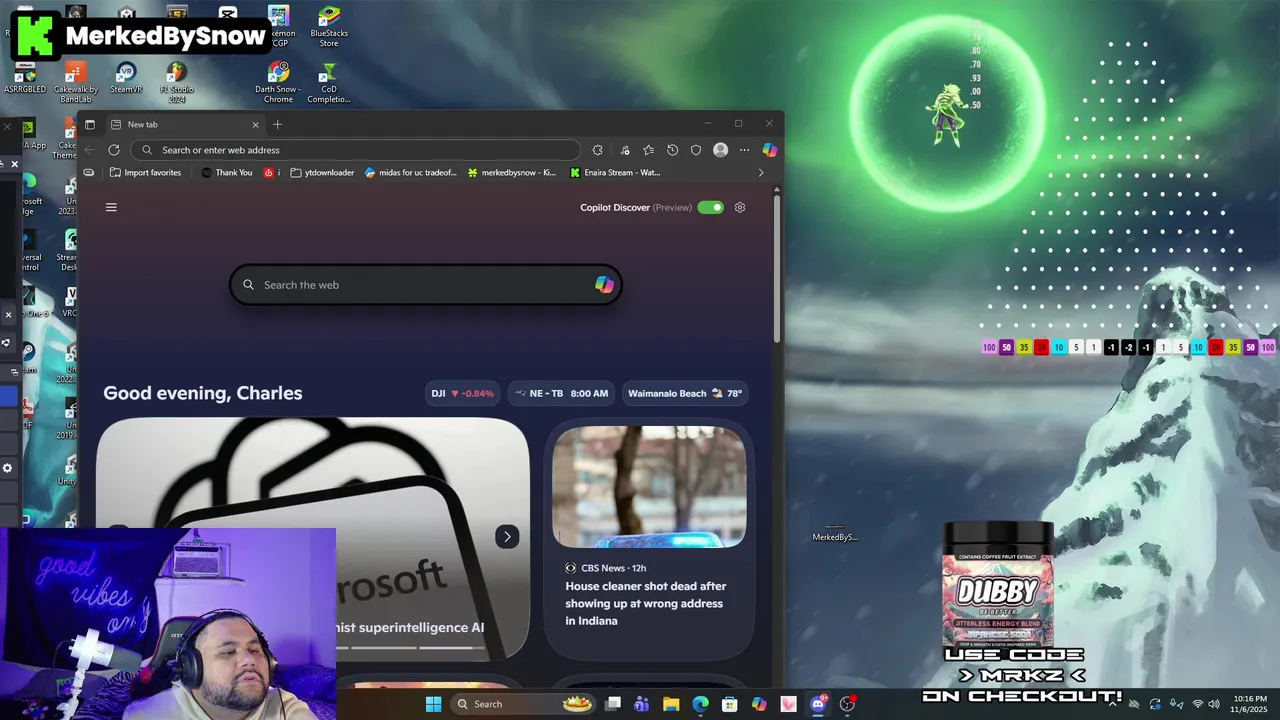The width and height of the screenshot is (1280, 720).
Task: Open merkedbysnow Kick bookmark
Action: click(x=512, y=172)
